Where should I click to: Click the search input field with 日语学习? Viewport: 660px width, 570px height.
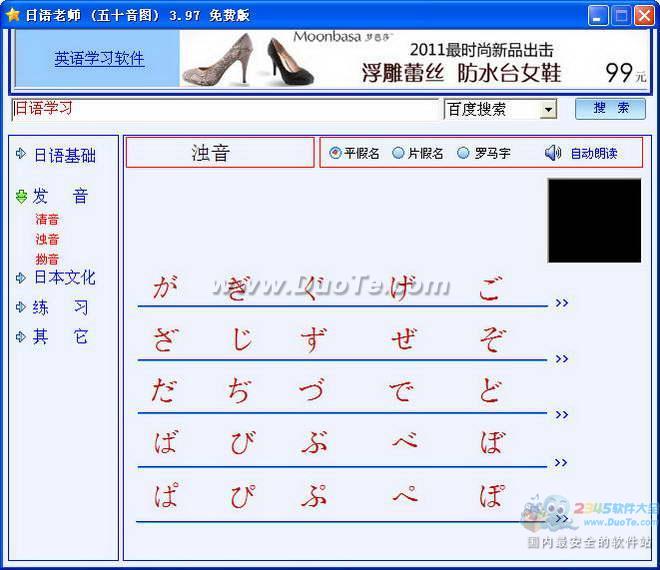(x=225, y=110)
